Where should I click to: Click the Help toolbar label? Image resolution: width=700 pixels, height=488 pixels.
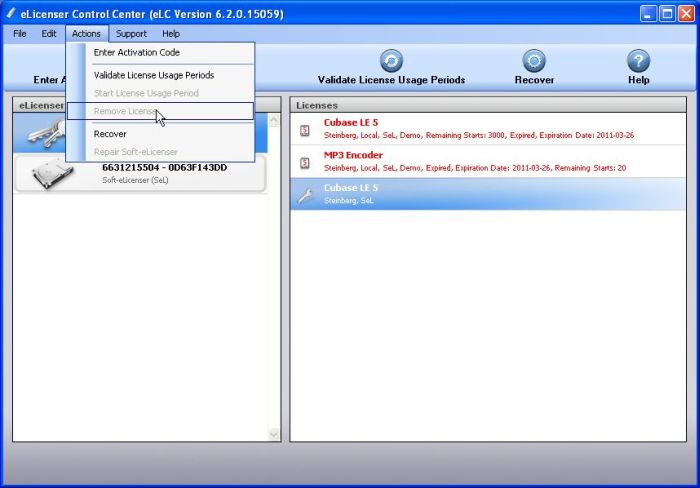pos(638,80)
